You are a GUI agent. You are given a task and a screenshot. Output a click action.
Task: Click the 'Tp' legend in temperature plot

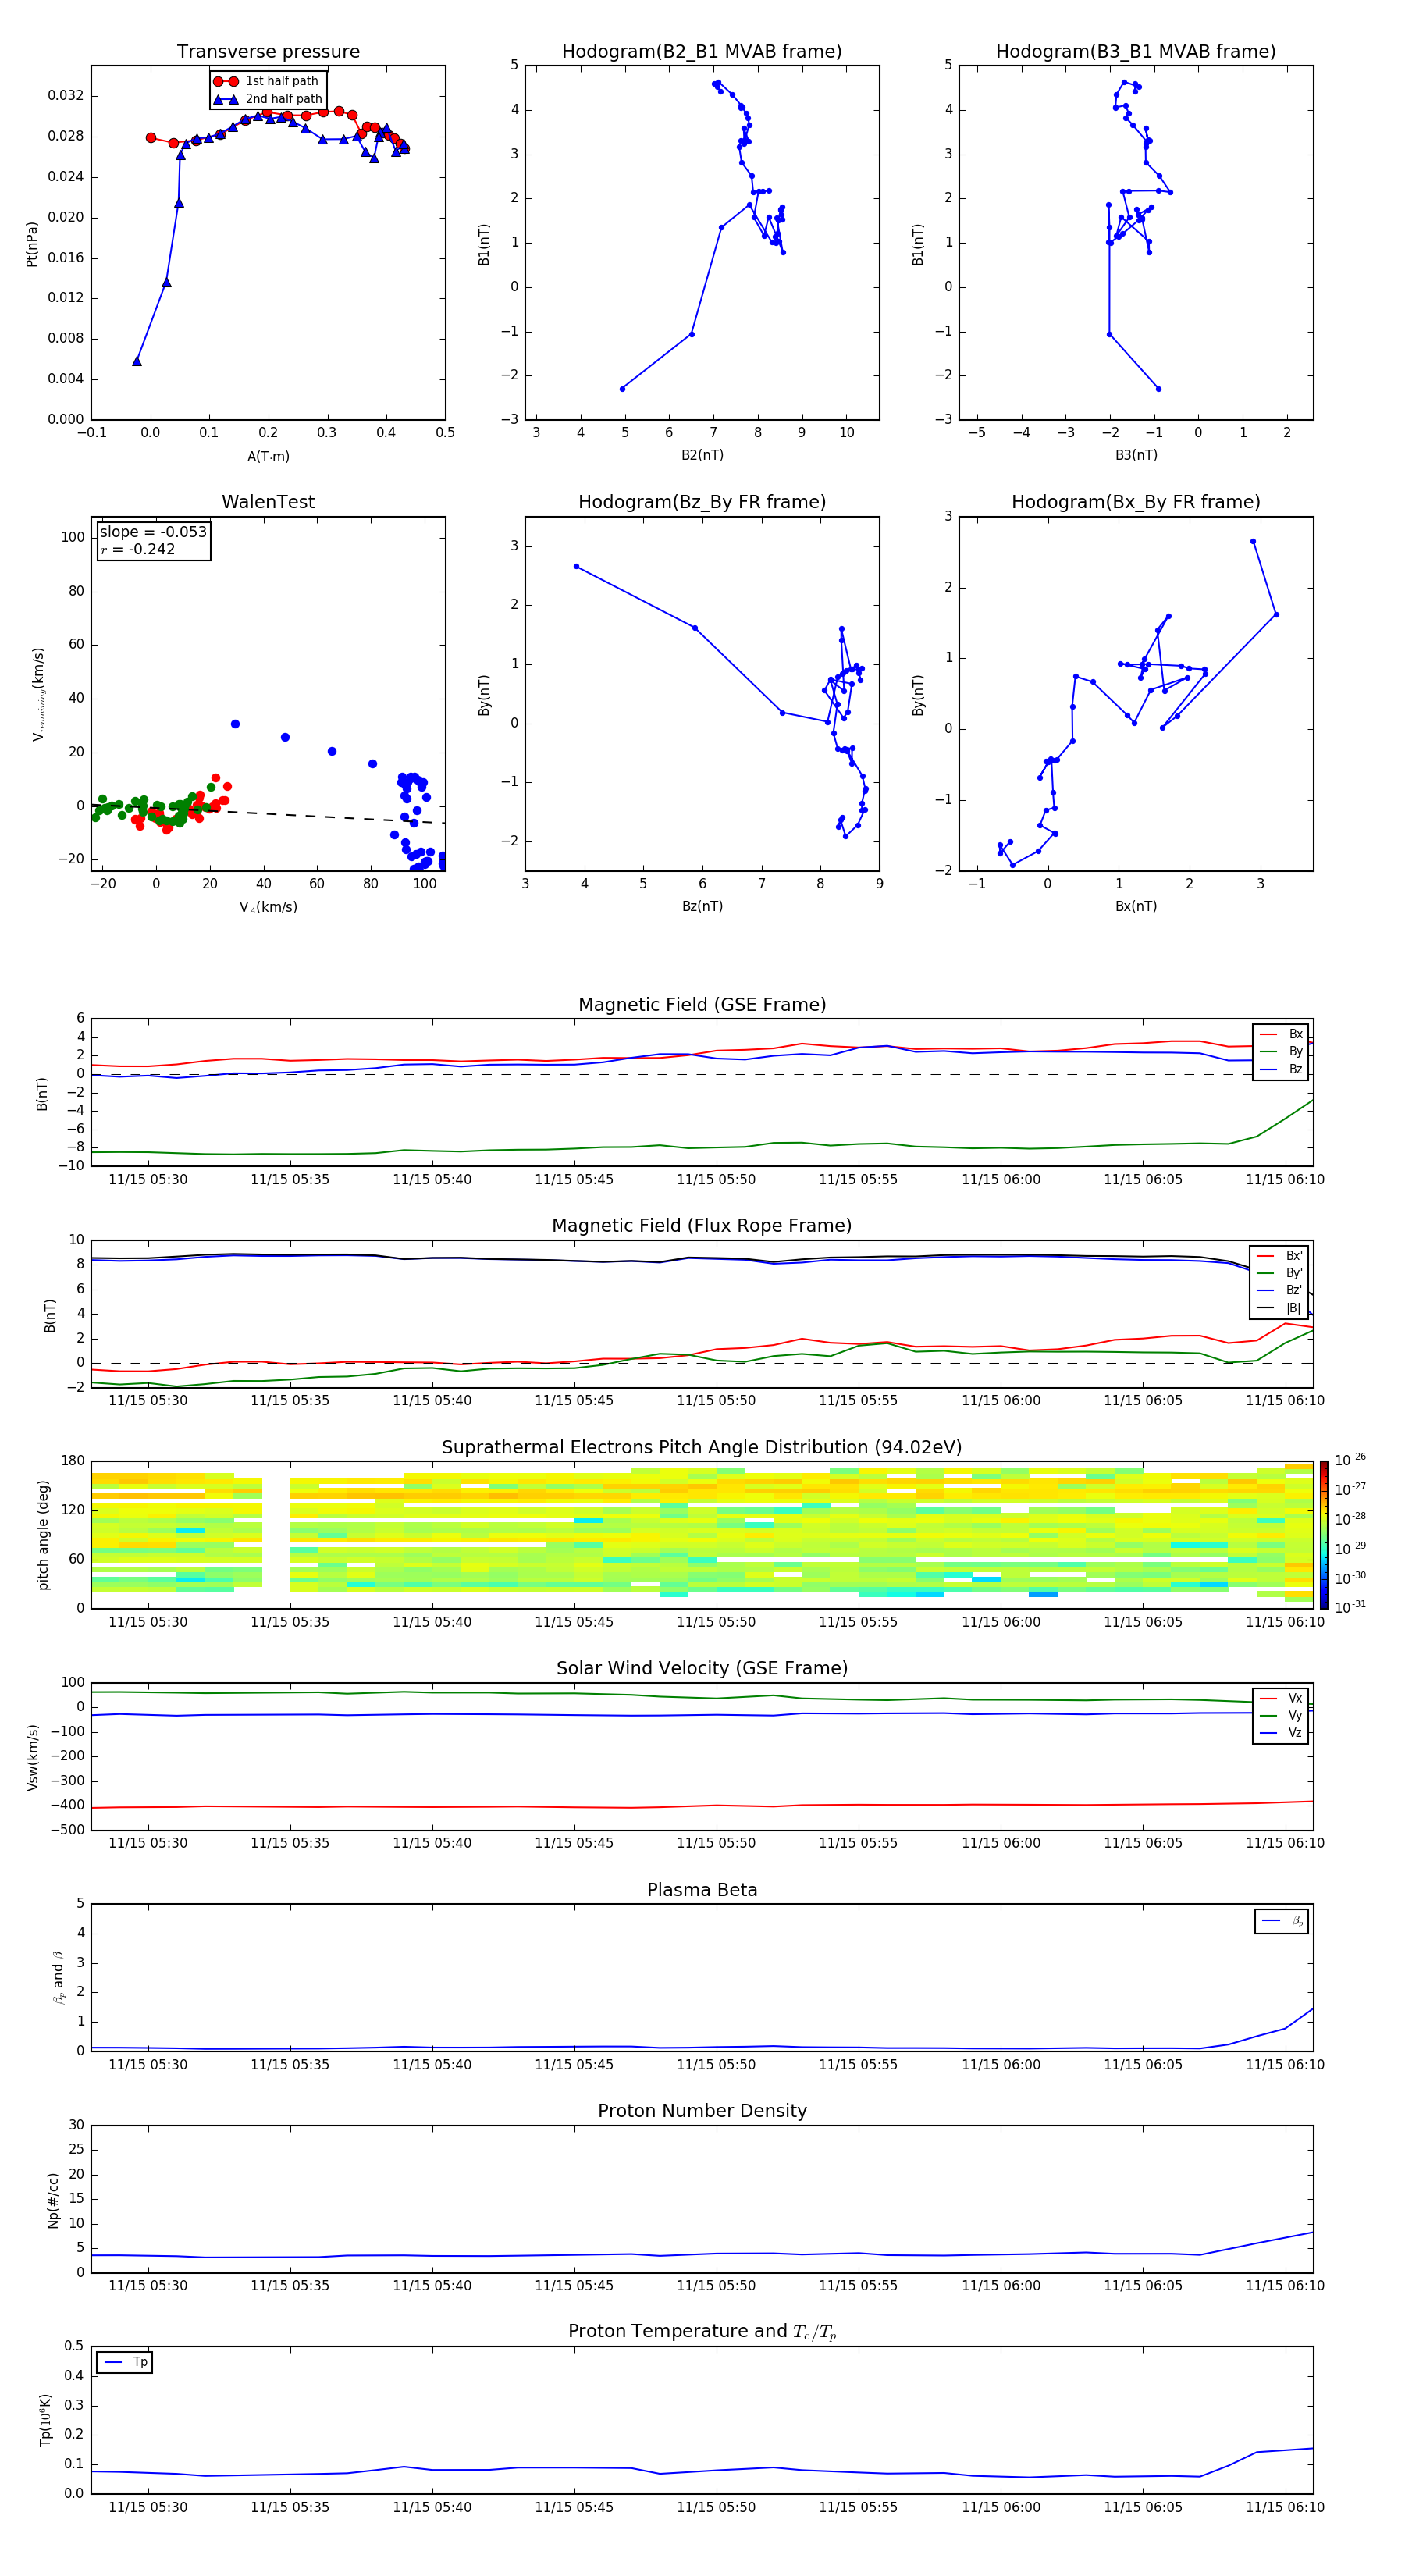(x=125, y=2362)
